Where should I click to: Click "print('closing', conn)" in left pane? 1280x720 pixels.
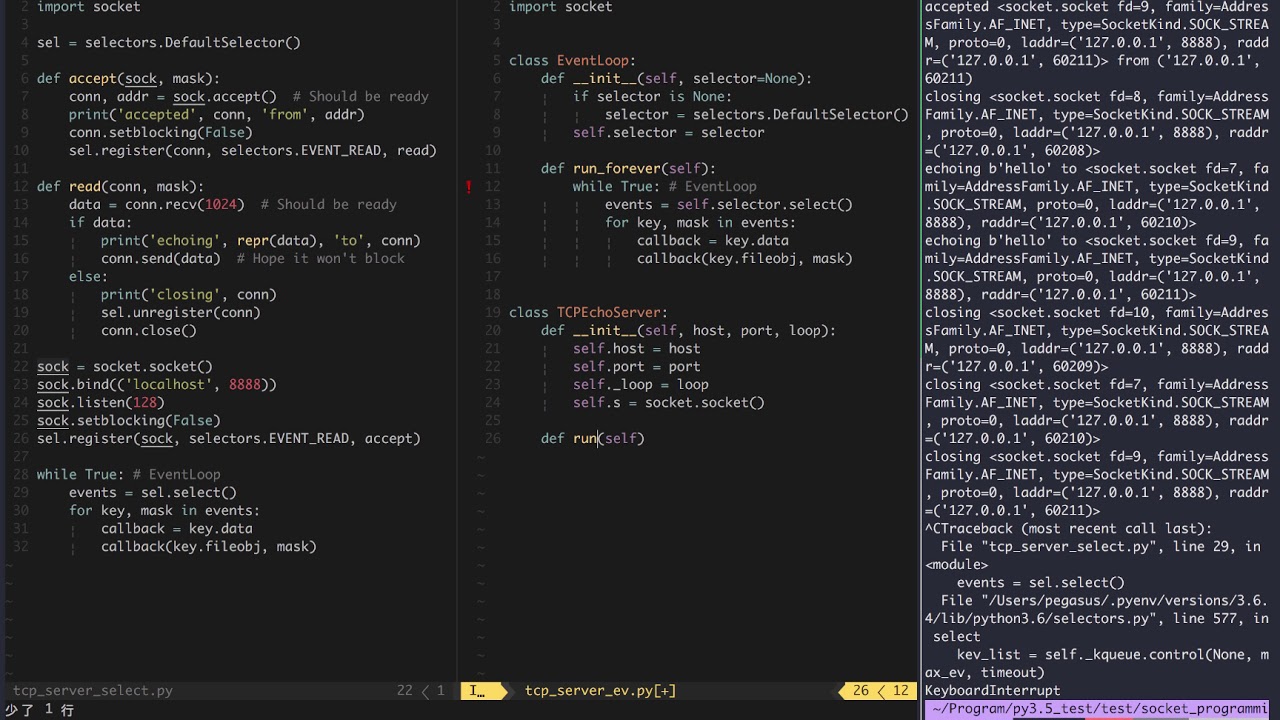tap(189, 295)
